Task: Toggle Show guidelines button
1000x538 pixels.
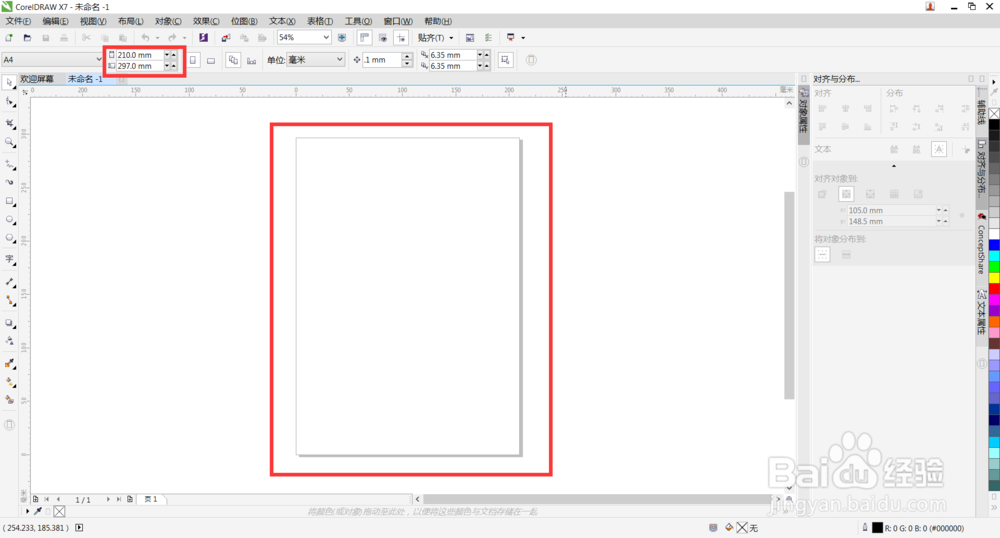Action: [x=401, y=38]
